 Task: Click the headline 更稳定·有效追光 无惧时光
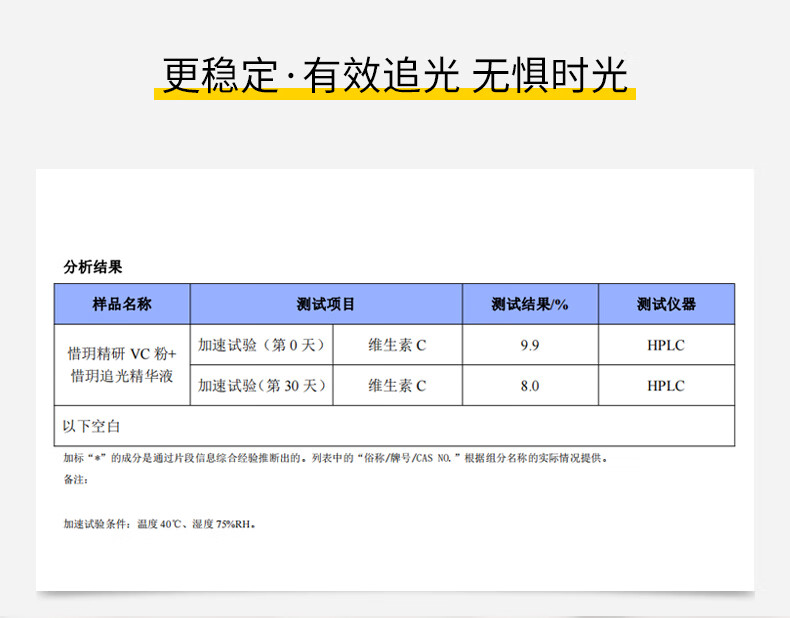coord(395,75)
